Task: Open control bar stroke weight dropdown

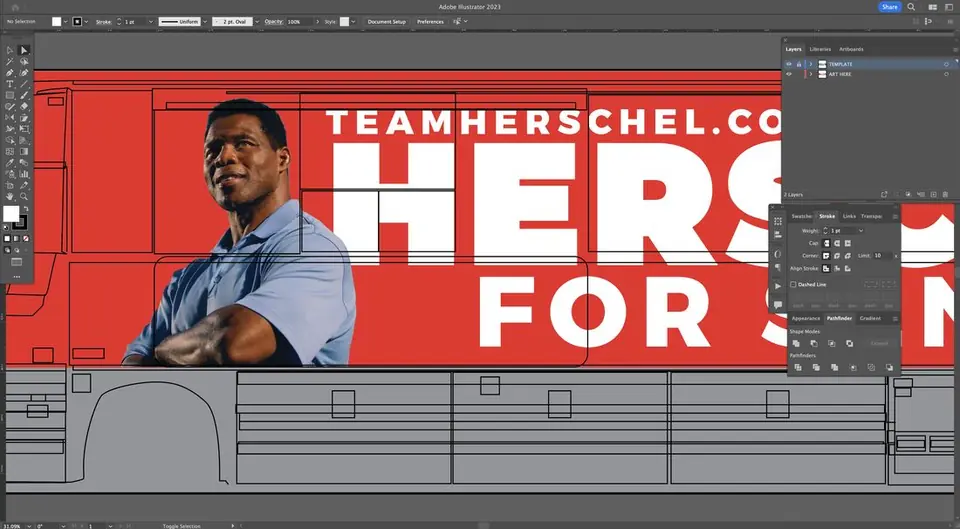Action: click(151, 21)
